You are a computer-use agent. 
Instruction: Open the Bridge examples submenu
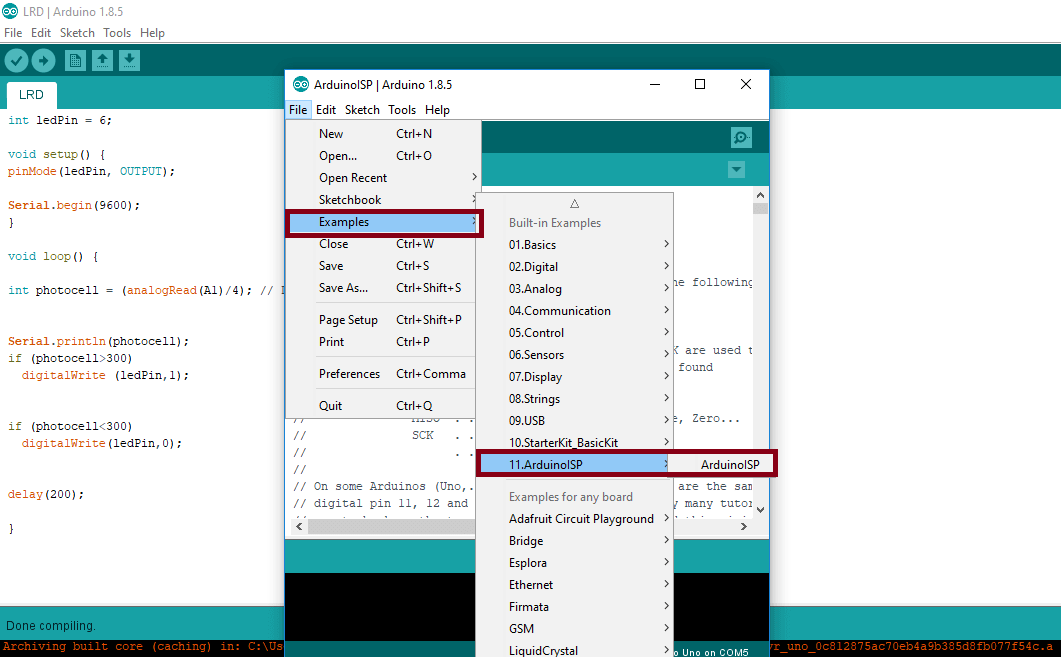[x=574, y=541]
